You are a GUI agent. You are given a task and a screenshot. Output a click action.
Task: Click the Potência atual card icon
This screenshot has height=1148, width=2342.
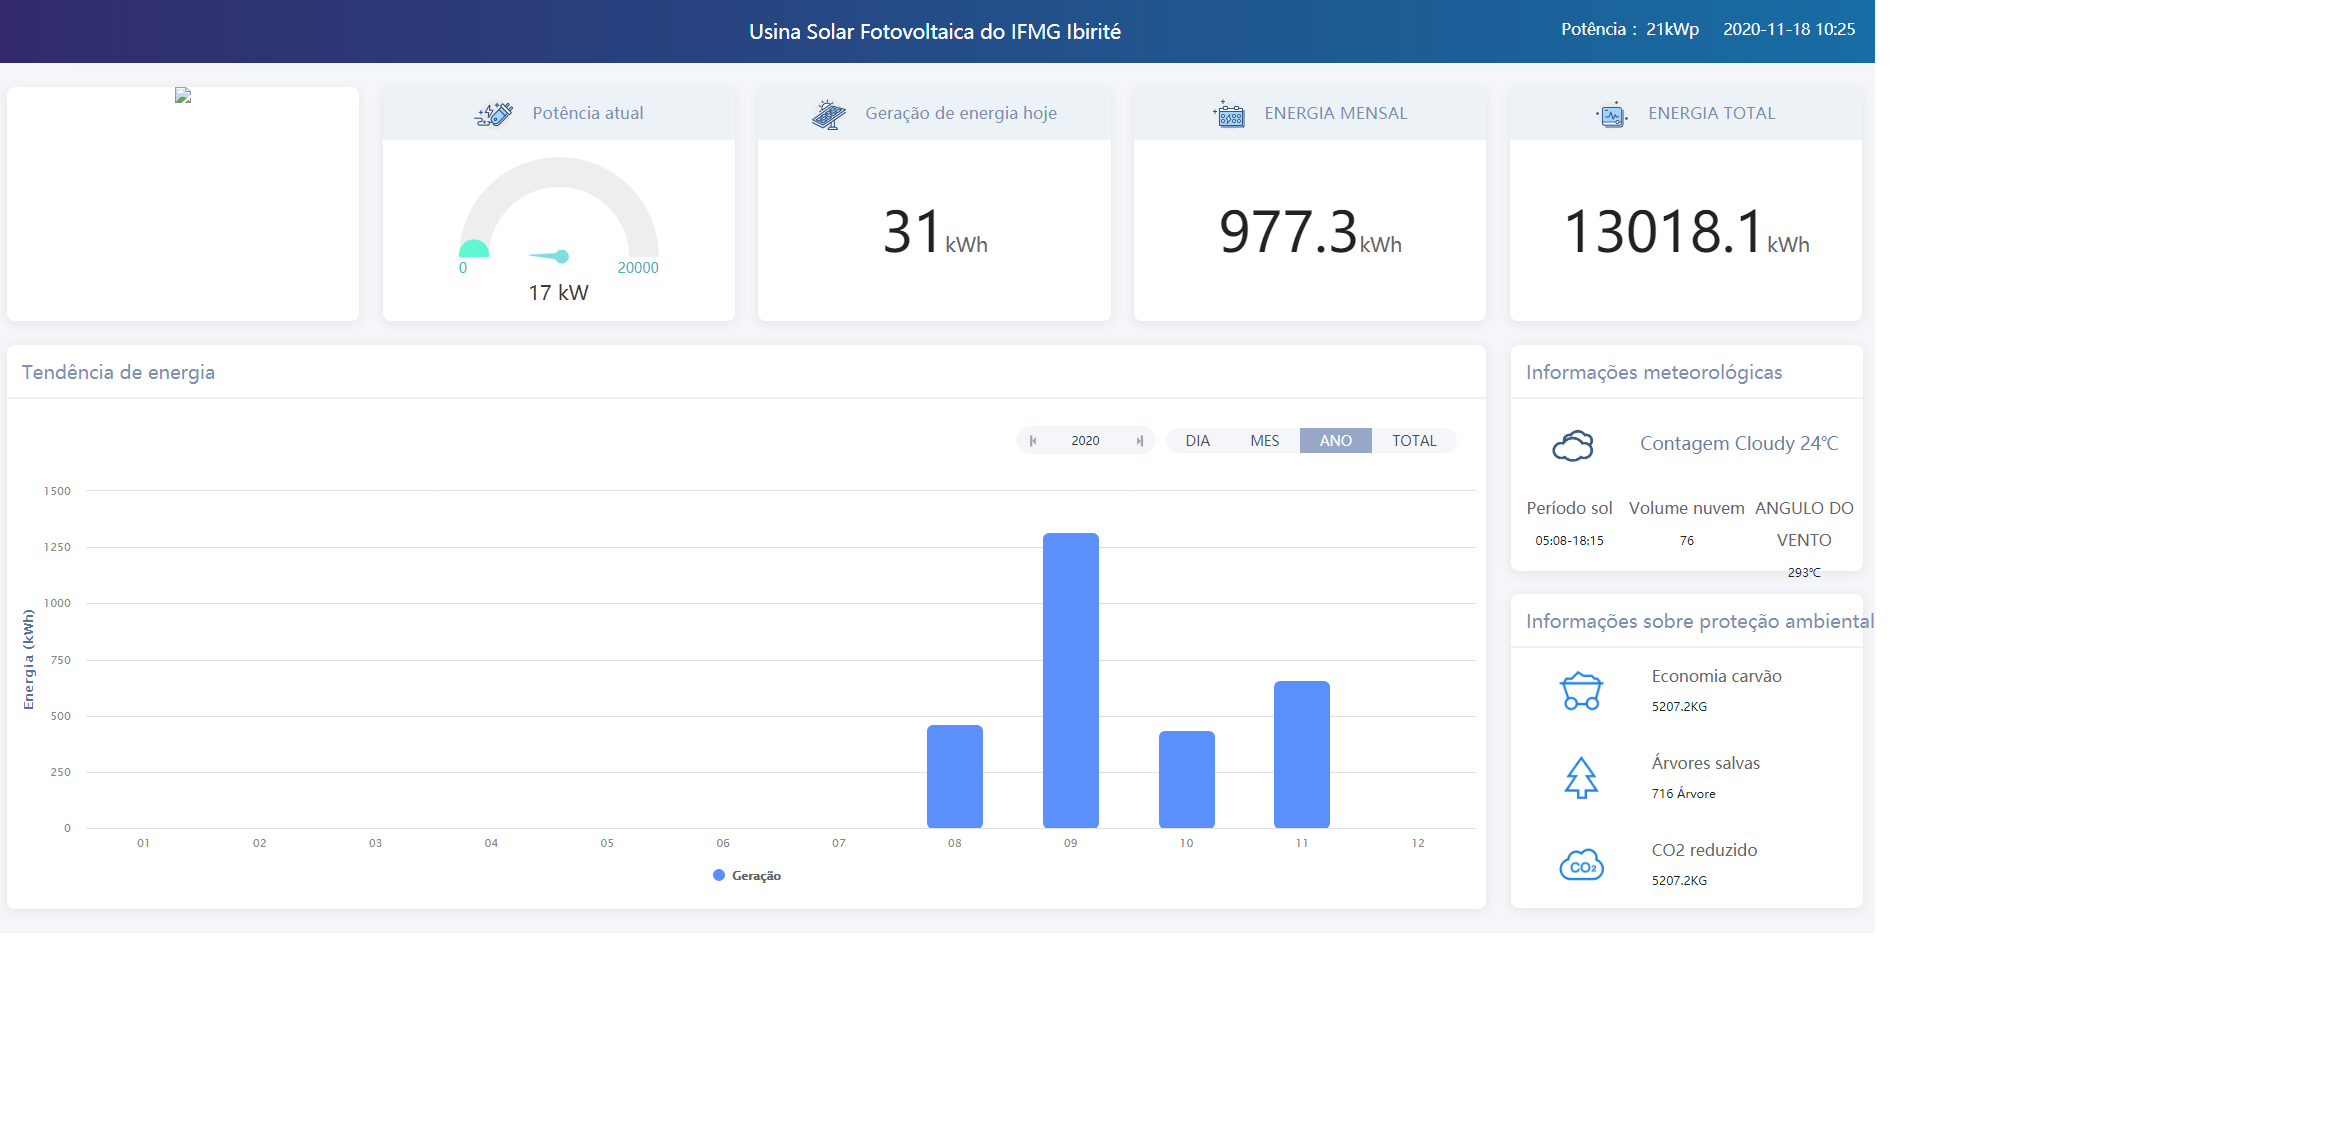coord(494,114)
